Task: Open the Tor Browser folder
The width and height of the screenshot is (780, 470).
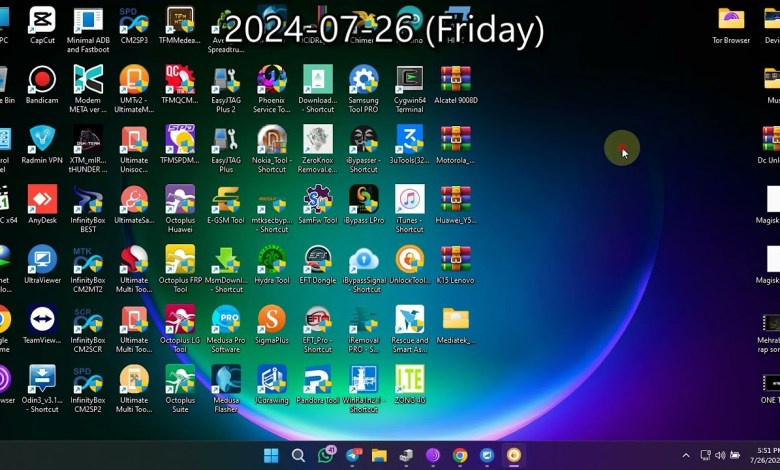Action: coord(731,20)
